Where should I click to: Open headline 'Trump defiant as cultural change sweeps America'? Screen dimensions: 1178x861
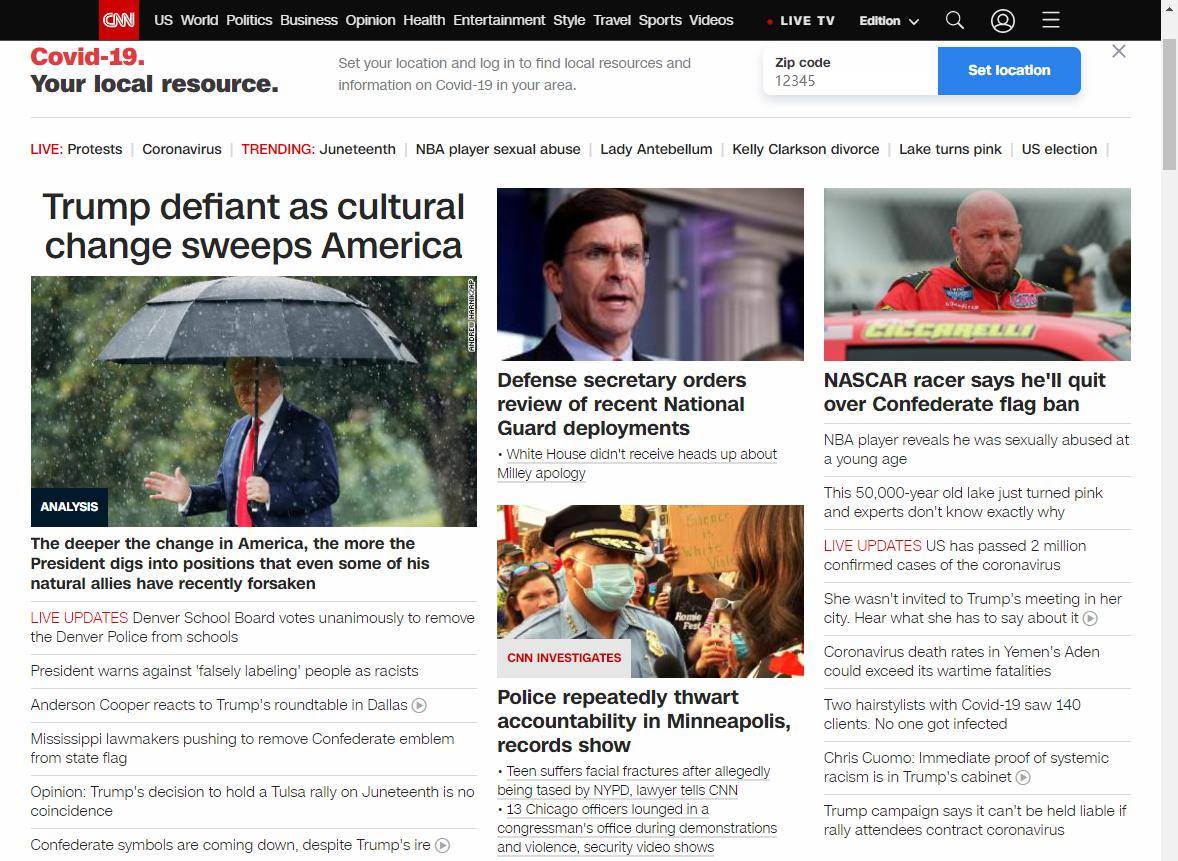pyautogui.click(x=253, y=226)
